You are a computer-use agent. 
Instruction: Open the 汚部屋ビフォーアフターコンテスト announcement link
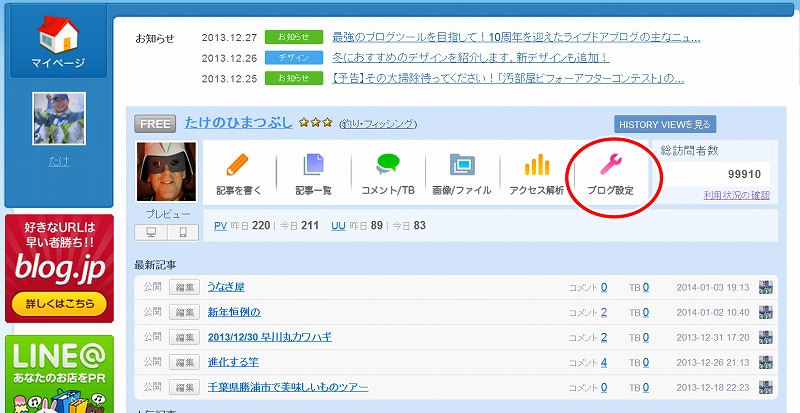coord(508,78)
